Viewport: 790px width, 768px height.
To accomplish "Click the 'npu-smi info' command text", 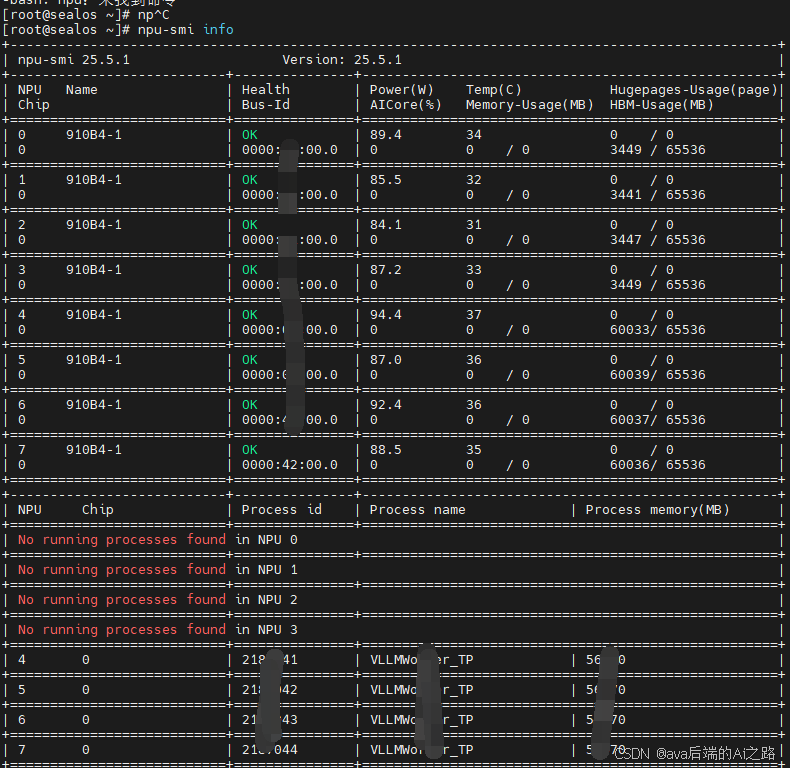I will tap(185, 30).
